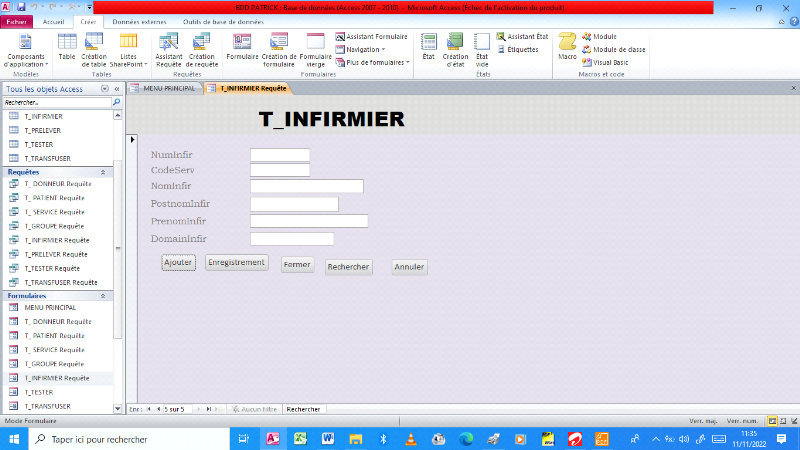
Task: Open T_DONNEUR Requête under Requêtes
Action: (58, 184)
